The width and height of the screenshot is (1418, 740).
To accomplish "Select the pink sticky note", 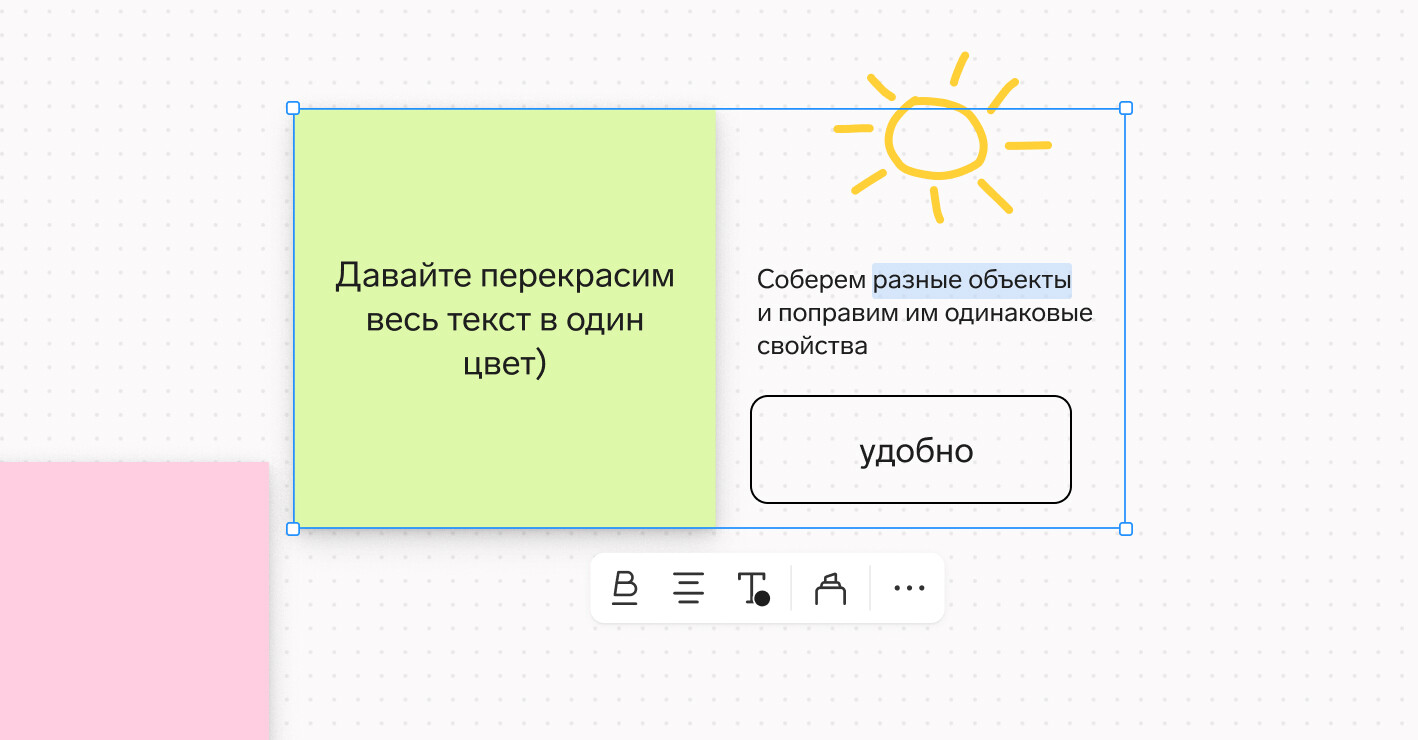I will pyautogui.click(x=133, y=598).
